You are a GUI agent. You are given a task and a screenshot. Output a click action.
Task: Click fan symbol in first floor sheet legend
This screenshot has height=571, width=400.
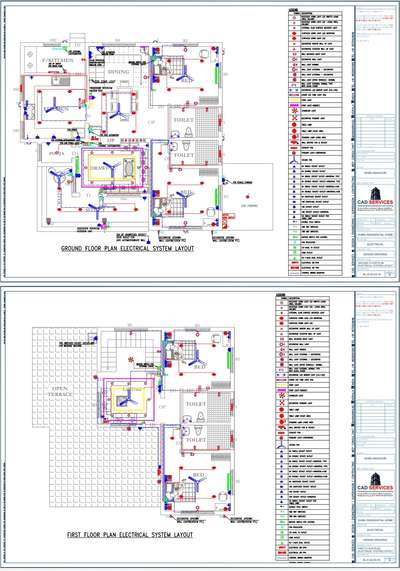(281, 445)
